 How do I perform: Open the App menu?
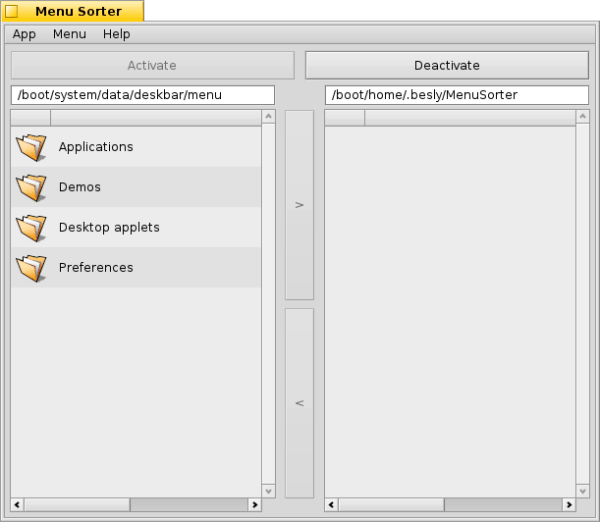[x=24, y=34]
